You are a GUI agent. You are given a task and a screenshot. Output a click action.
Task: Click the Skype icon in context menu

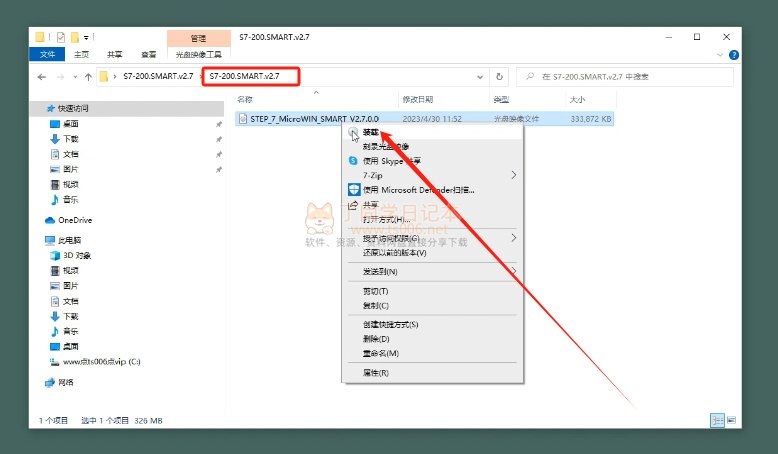pos(353,161)
